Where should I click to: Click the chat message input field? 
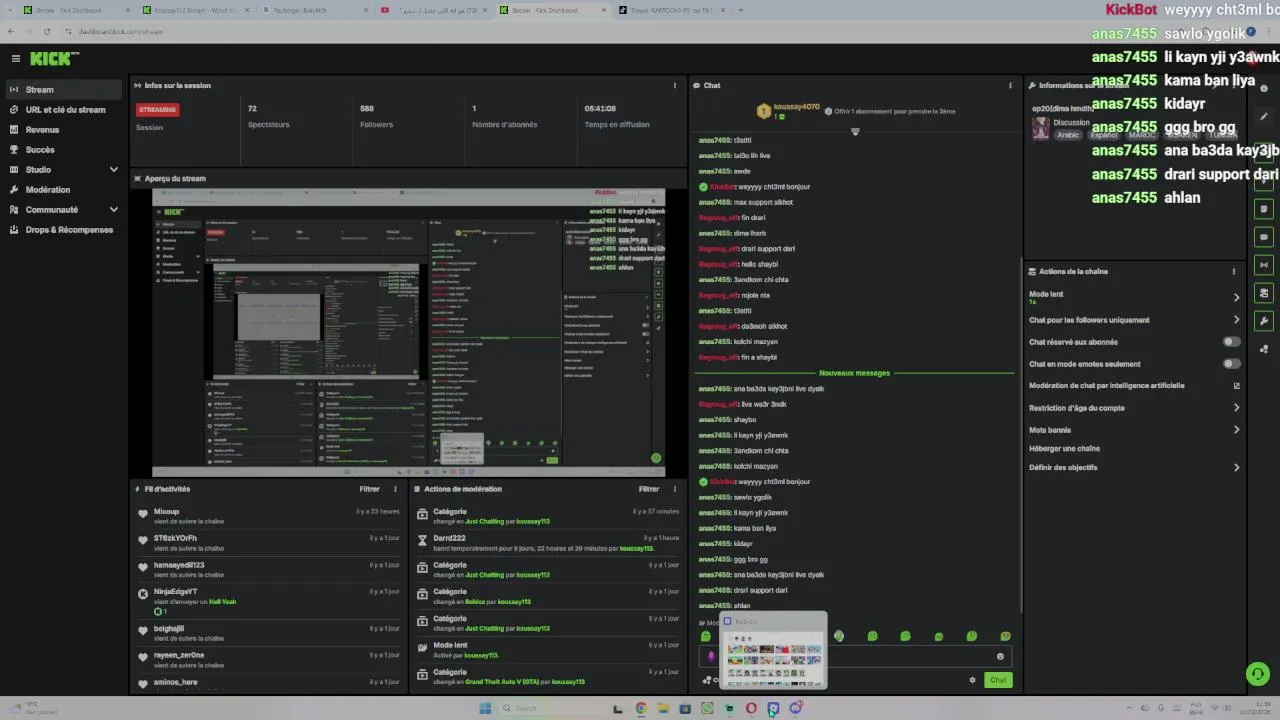857,656
